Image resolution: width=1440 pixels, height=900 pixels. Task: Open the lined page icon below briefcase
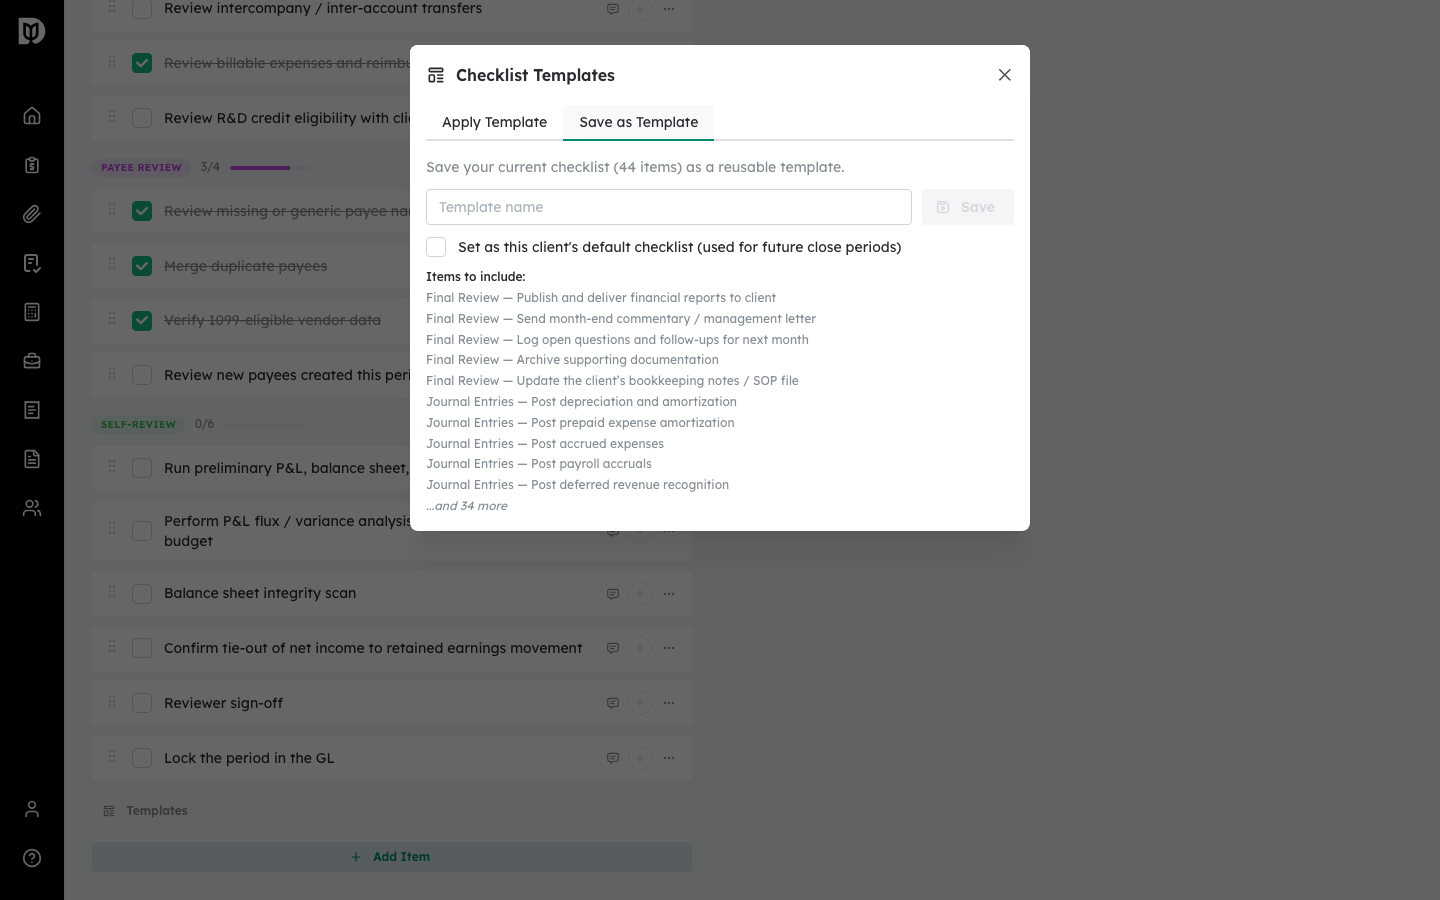click(32, 410)
